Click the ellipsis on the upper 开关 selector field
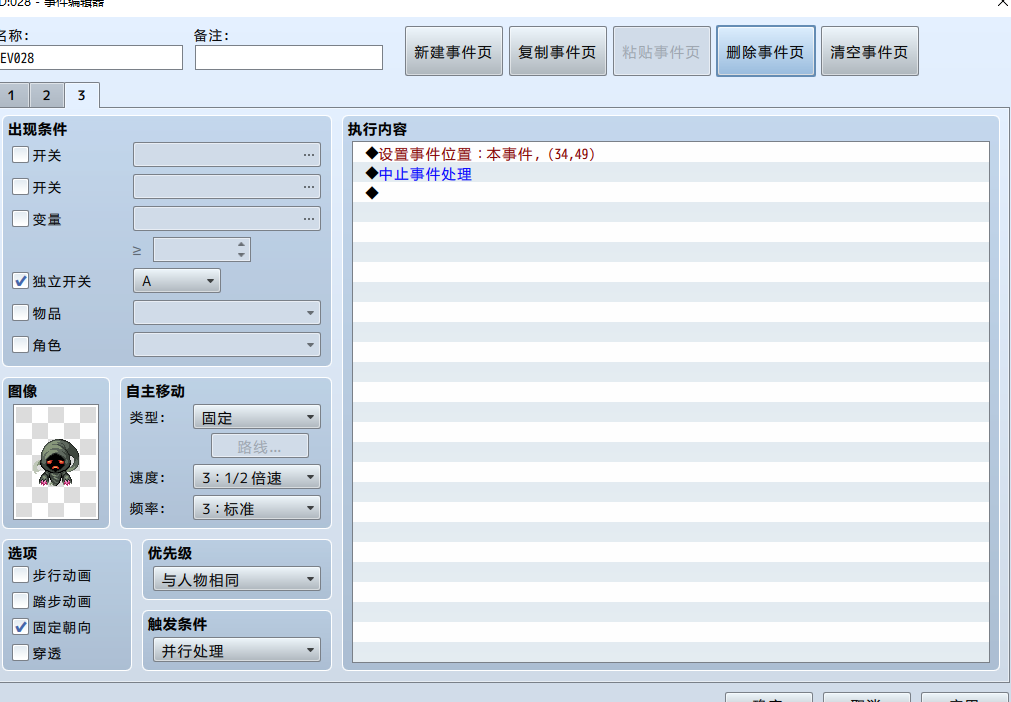The image size is (1011, 702). tap(309, 155)
